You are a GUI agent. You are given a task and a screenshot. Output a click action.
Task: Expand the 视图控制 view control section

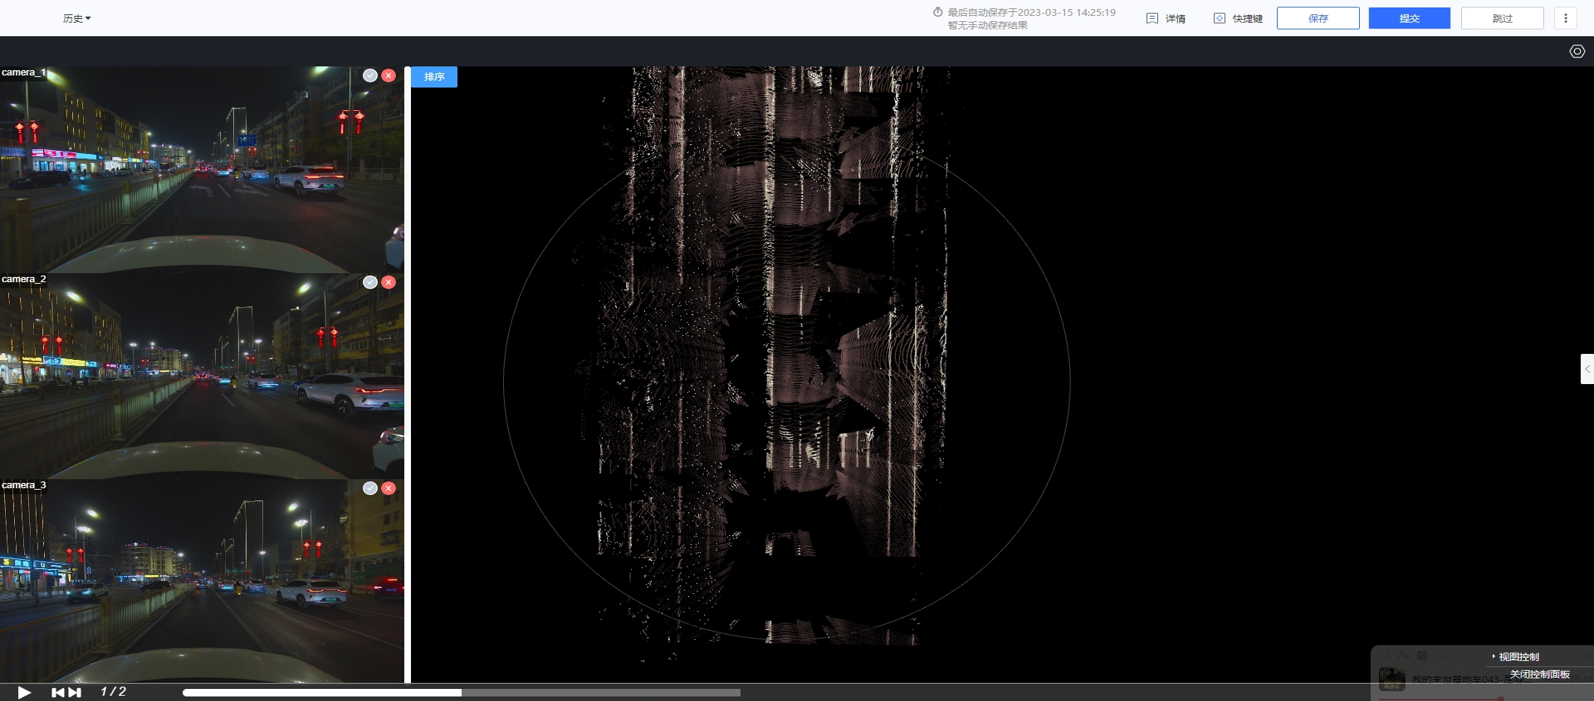tap(1517, 657)
